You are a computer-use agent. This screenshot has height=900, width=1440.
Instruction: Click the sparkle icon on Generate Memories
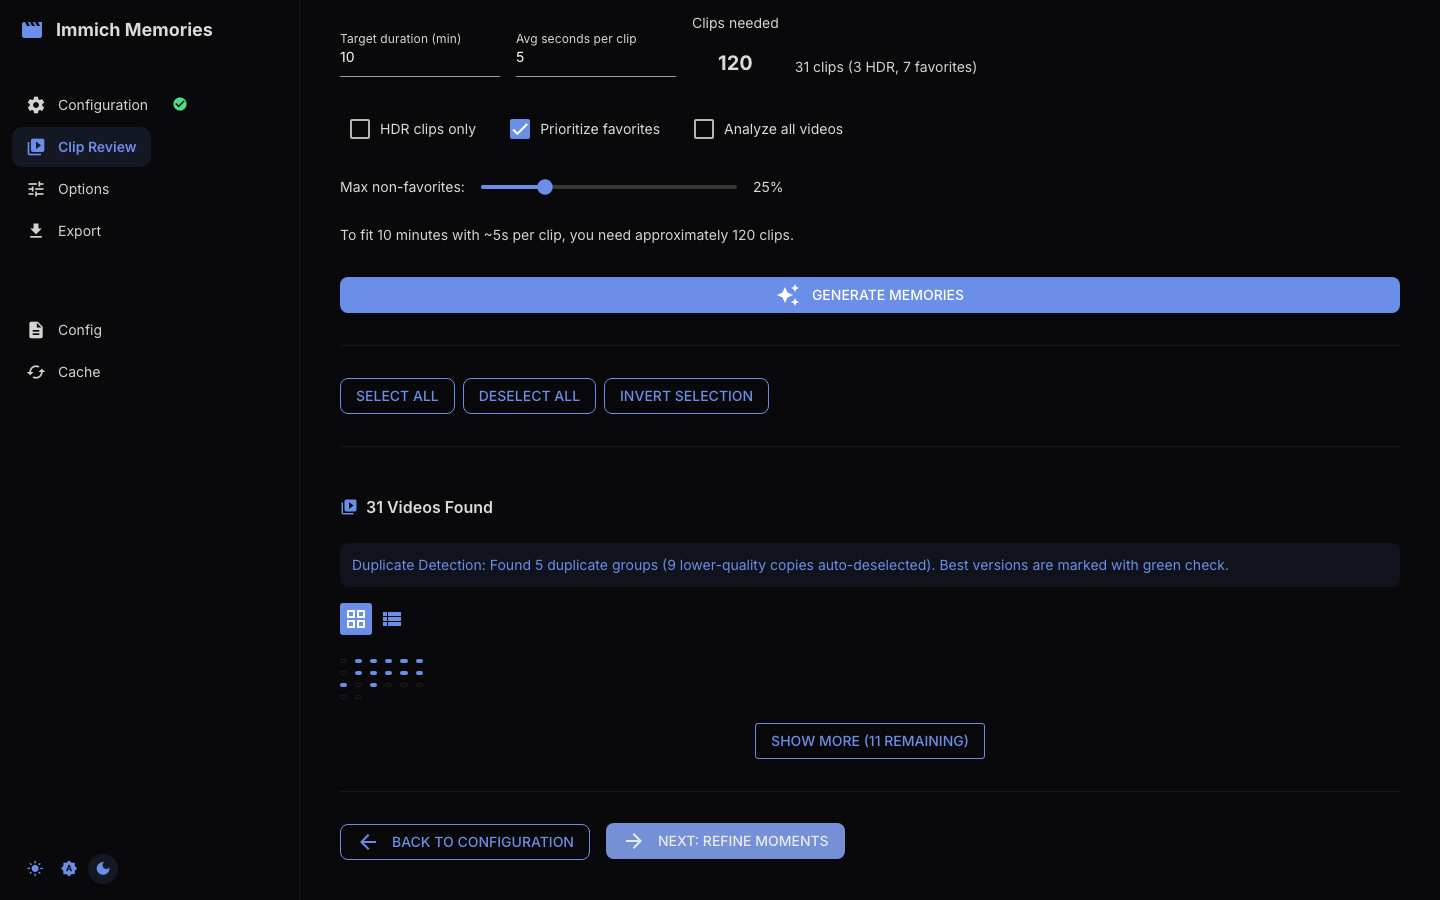(788, 295)
